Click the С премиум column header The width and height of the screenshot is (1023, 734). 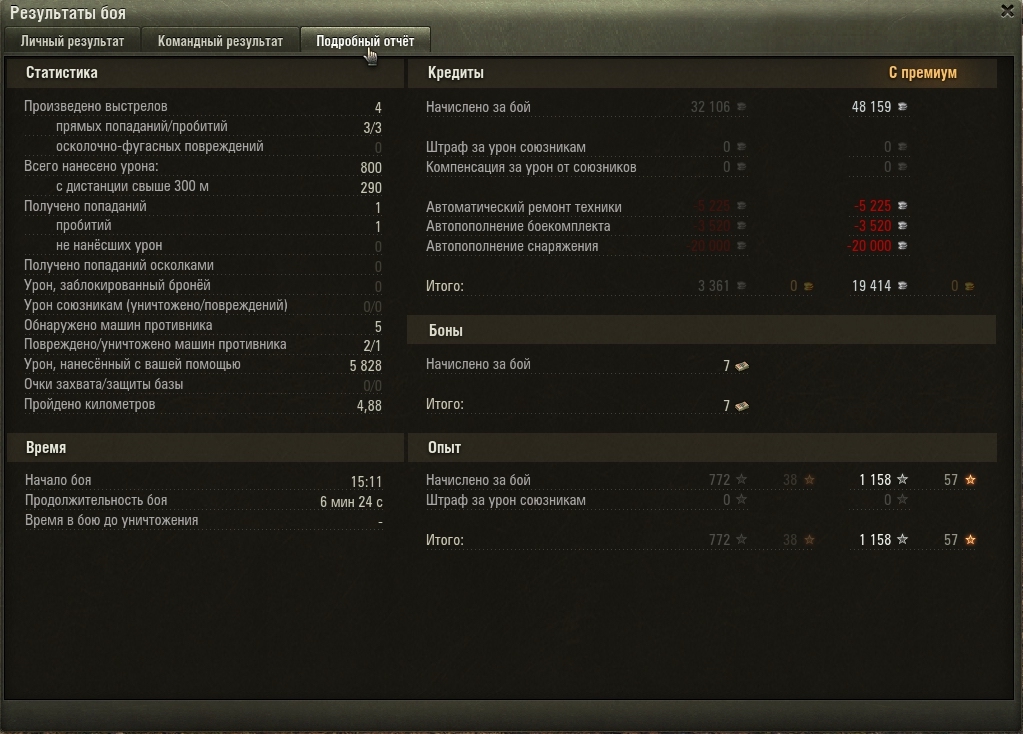tap(923, 72)
